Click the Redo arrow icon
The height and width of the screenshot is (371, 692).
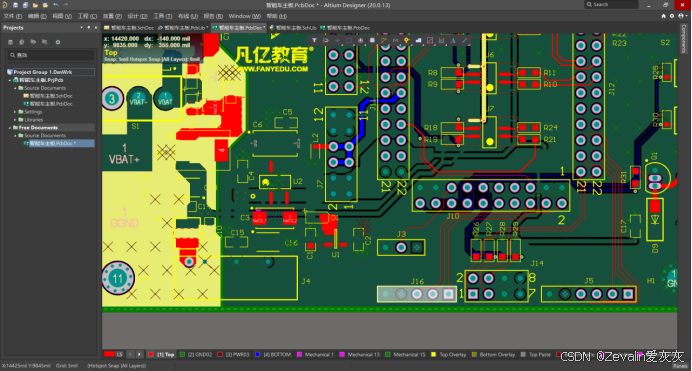66,5
